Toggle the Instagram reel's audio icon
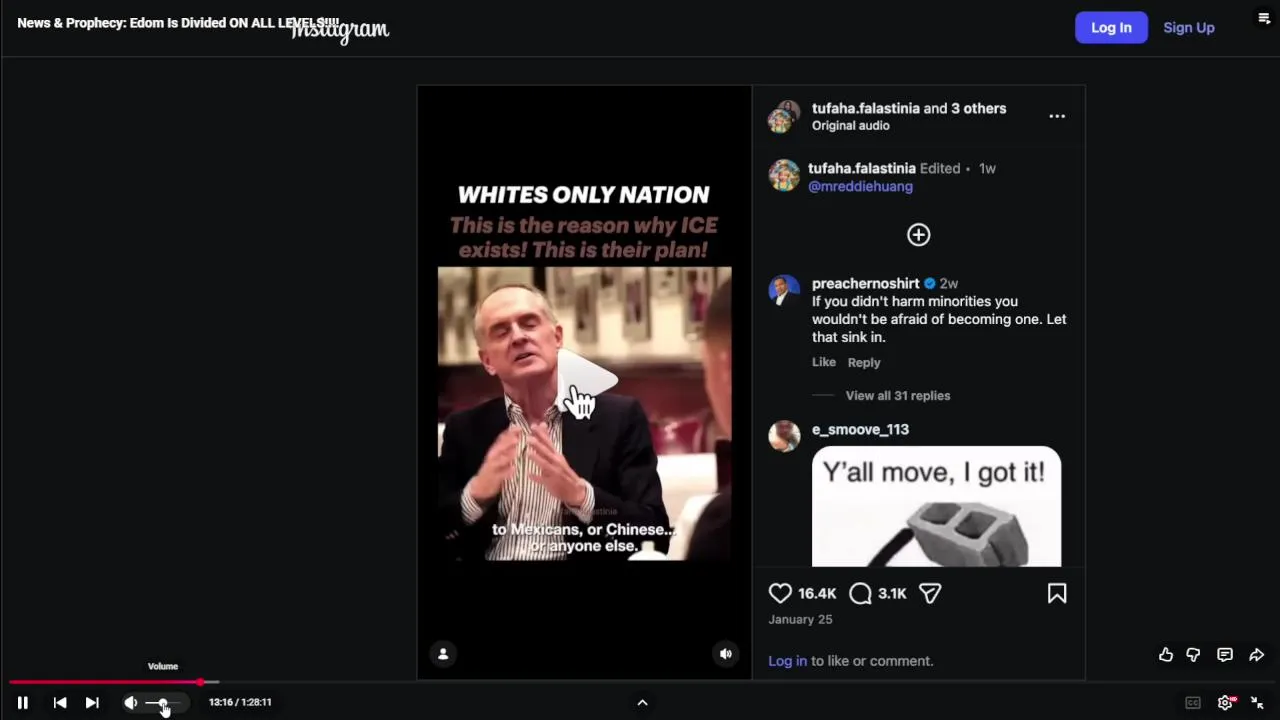This screenshot has height=720, width=1280. pos(726,654)
